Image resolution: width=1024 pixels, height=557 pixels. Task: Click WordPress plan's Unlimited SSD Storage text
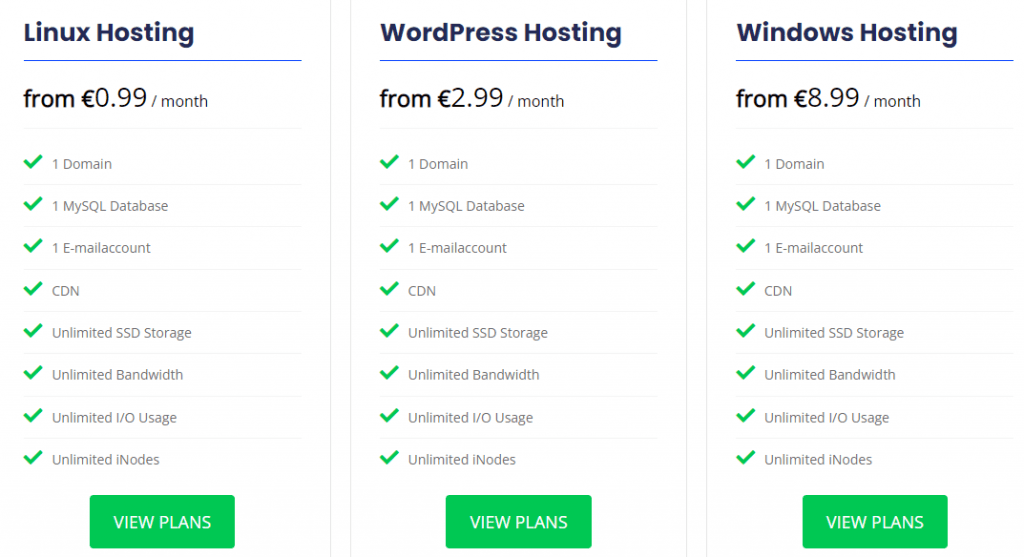click(478, 333)
